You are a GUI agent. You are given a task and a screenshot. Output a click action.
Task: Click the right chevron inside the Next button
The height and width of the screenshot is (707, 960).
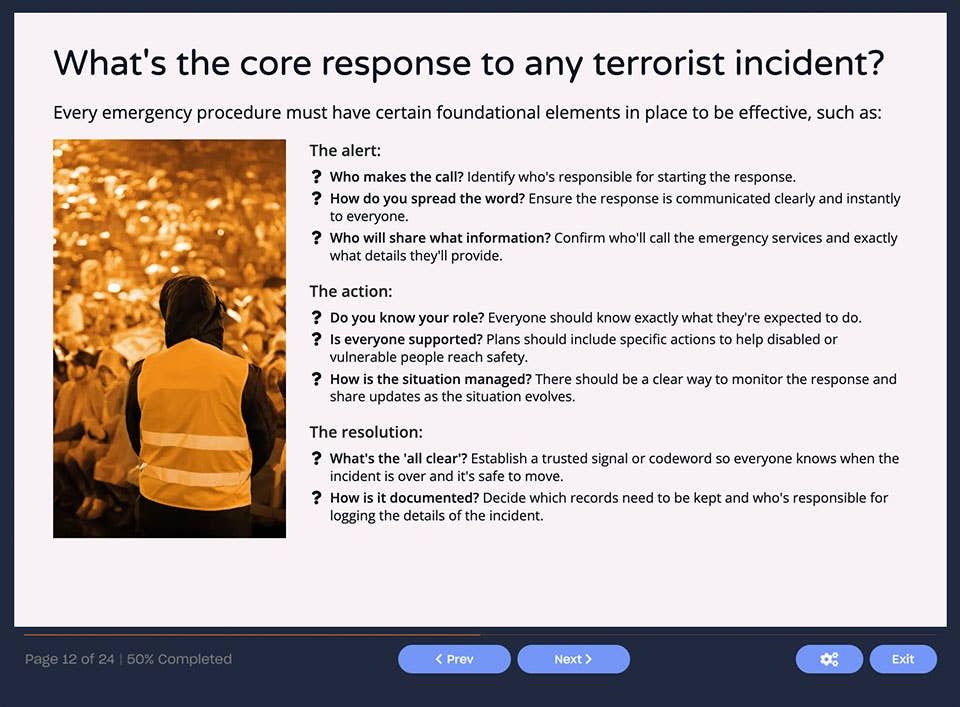pos(591,659)
